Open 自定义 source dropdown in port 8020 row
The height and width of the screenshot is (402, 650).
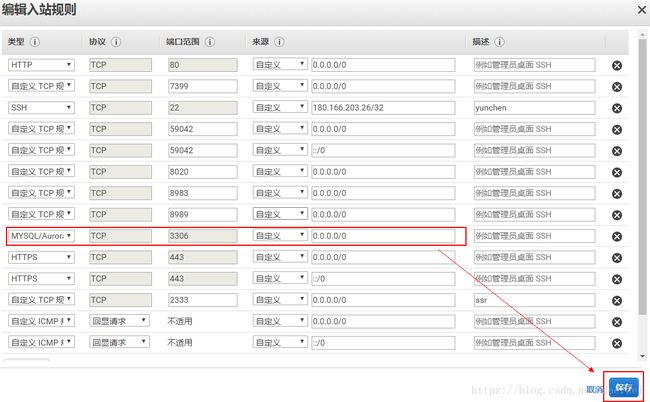click(280, 172)
